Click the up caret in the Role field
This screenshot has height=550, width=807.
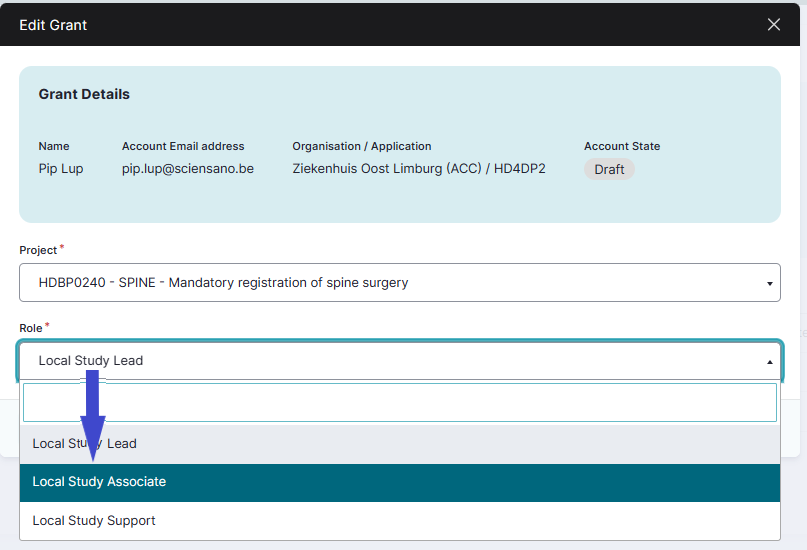tap(769, 362)
